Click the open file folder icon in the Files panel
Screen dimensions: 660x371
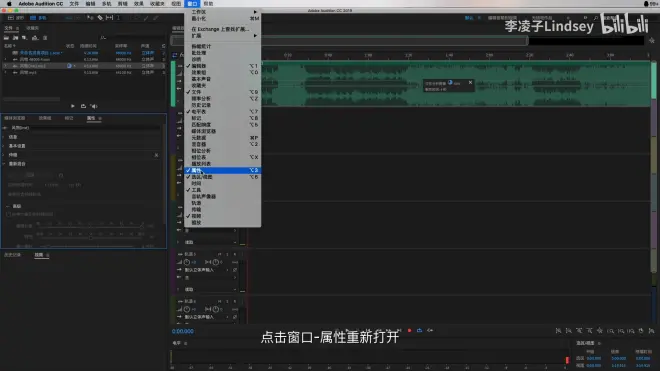pos(6,38)
